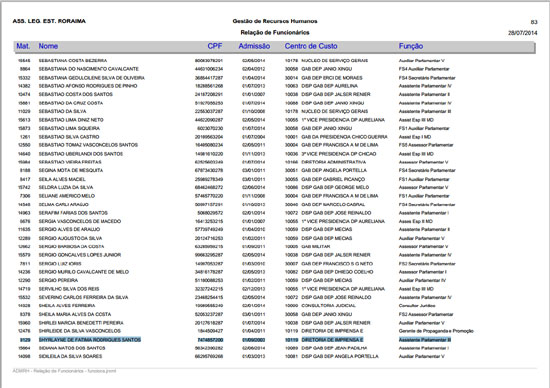Select name 'SEBASTIAO LIMA SIQUEIRA'

point(69,128)
